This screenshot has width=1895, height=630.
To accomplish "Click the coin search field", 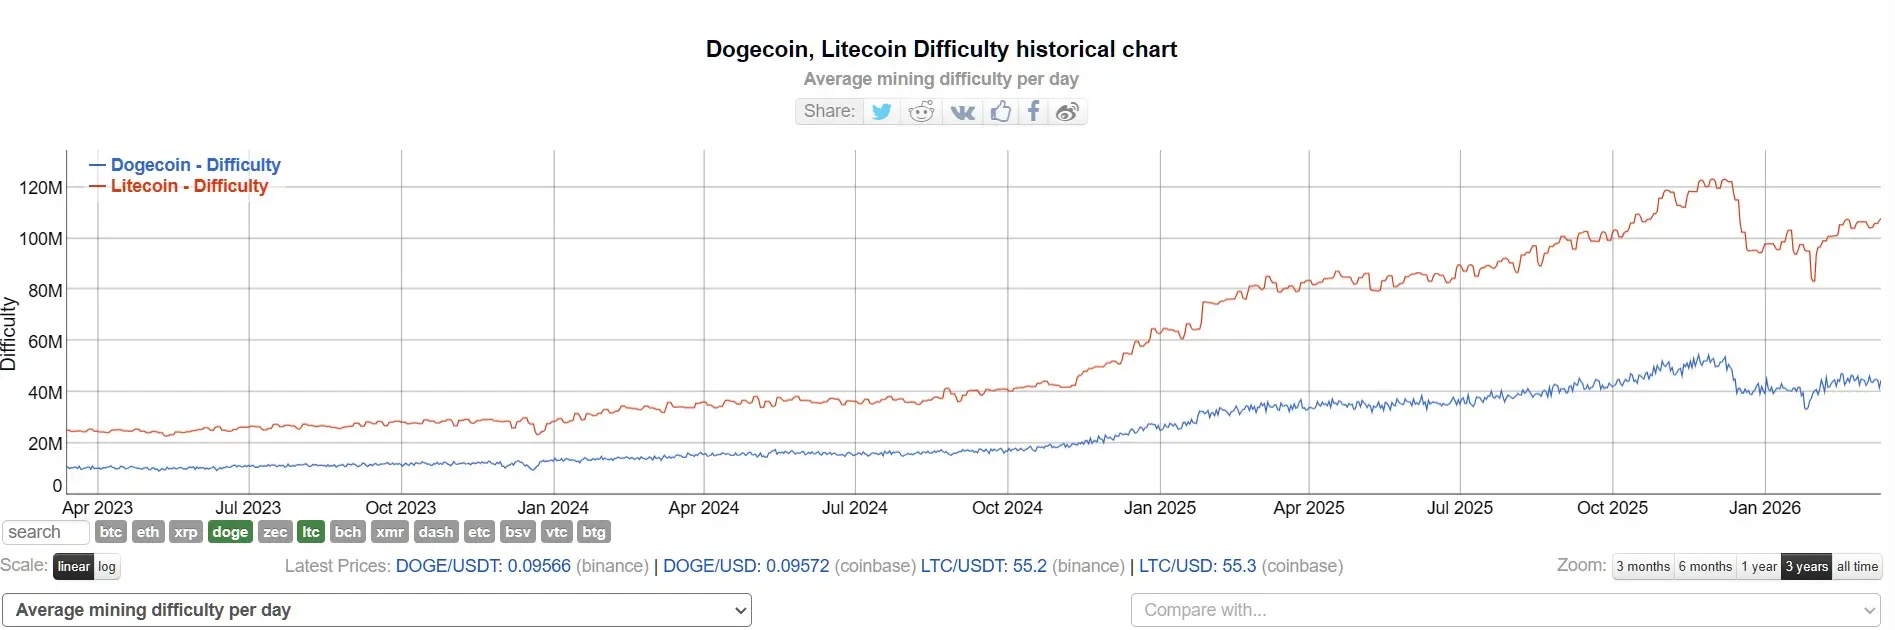I will [x=46, y=532].
